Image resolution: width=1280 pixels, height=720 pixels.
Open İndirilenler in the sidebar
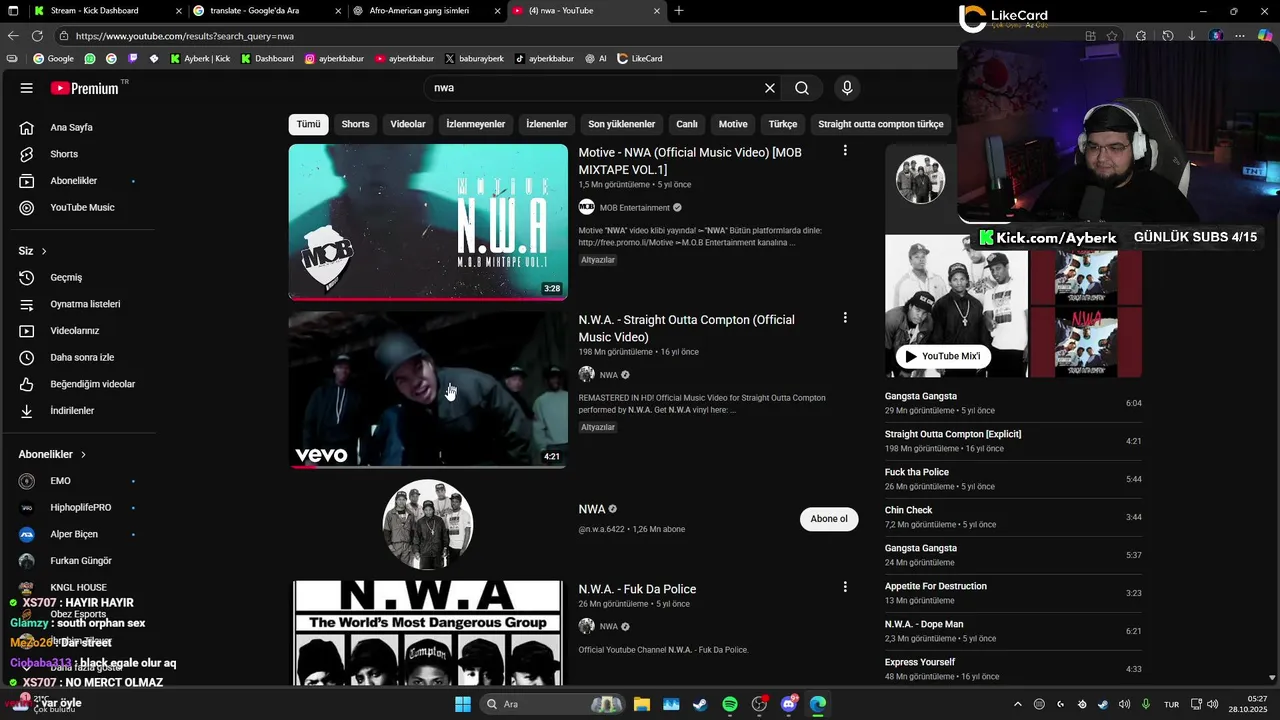pyautogui.click(x=72, y=411)
